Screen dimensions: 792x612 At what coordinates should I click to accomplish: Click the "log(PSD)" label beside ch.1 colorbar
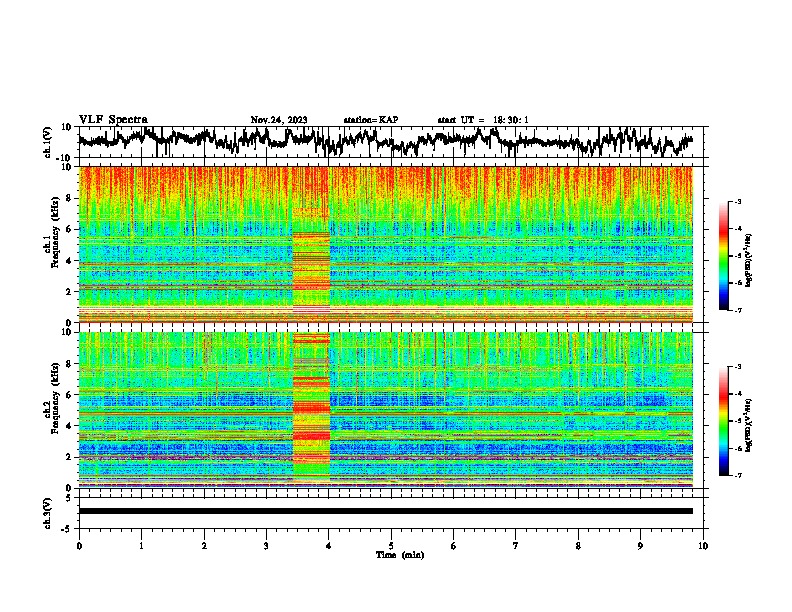point(748,261)
